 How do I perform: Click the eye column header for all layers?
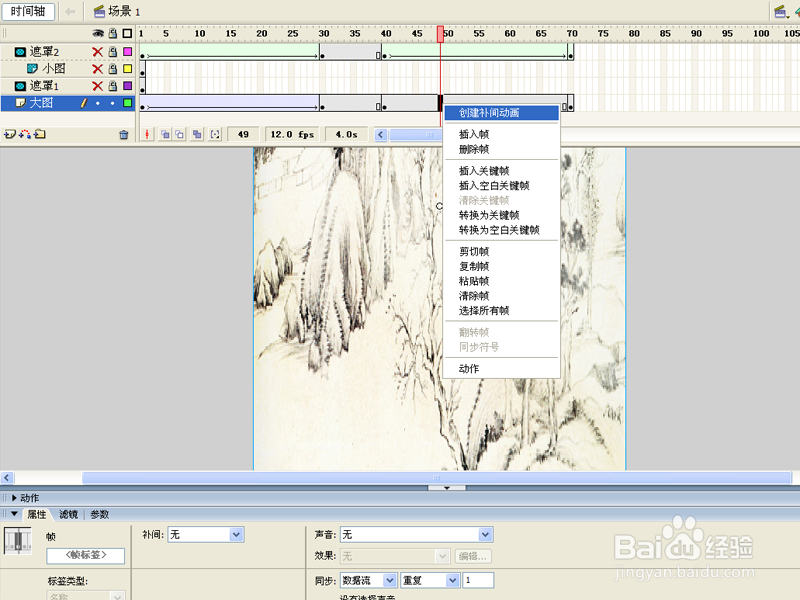[97, 34]
